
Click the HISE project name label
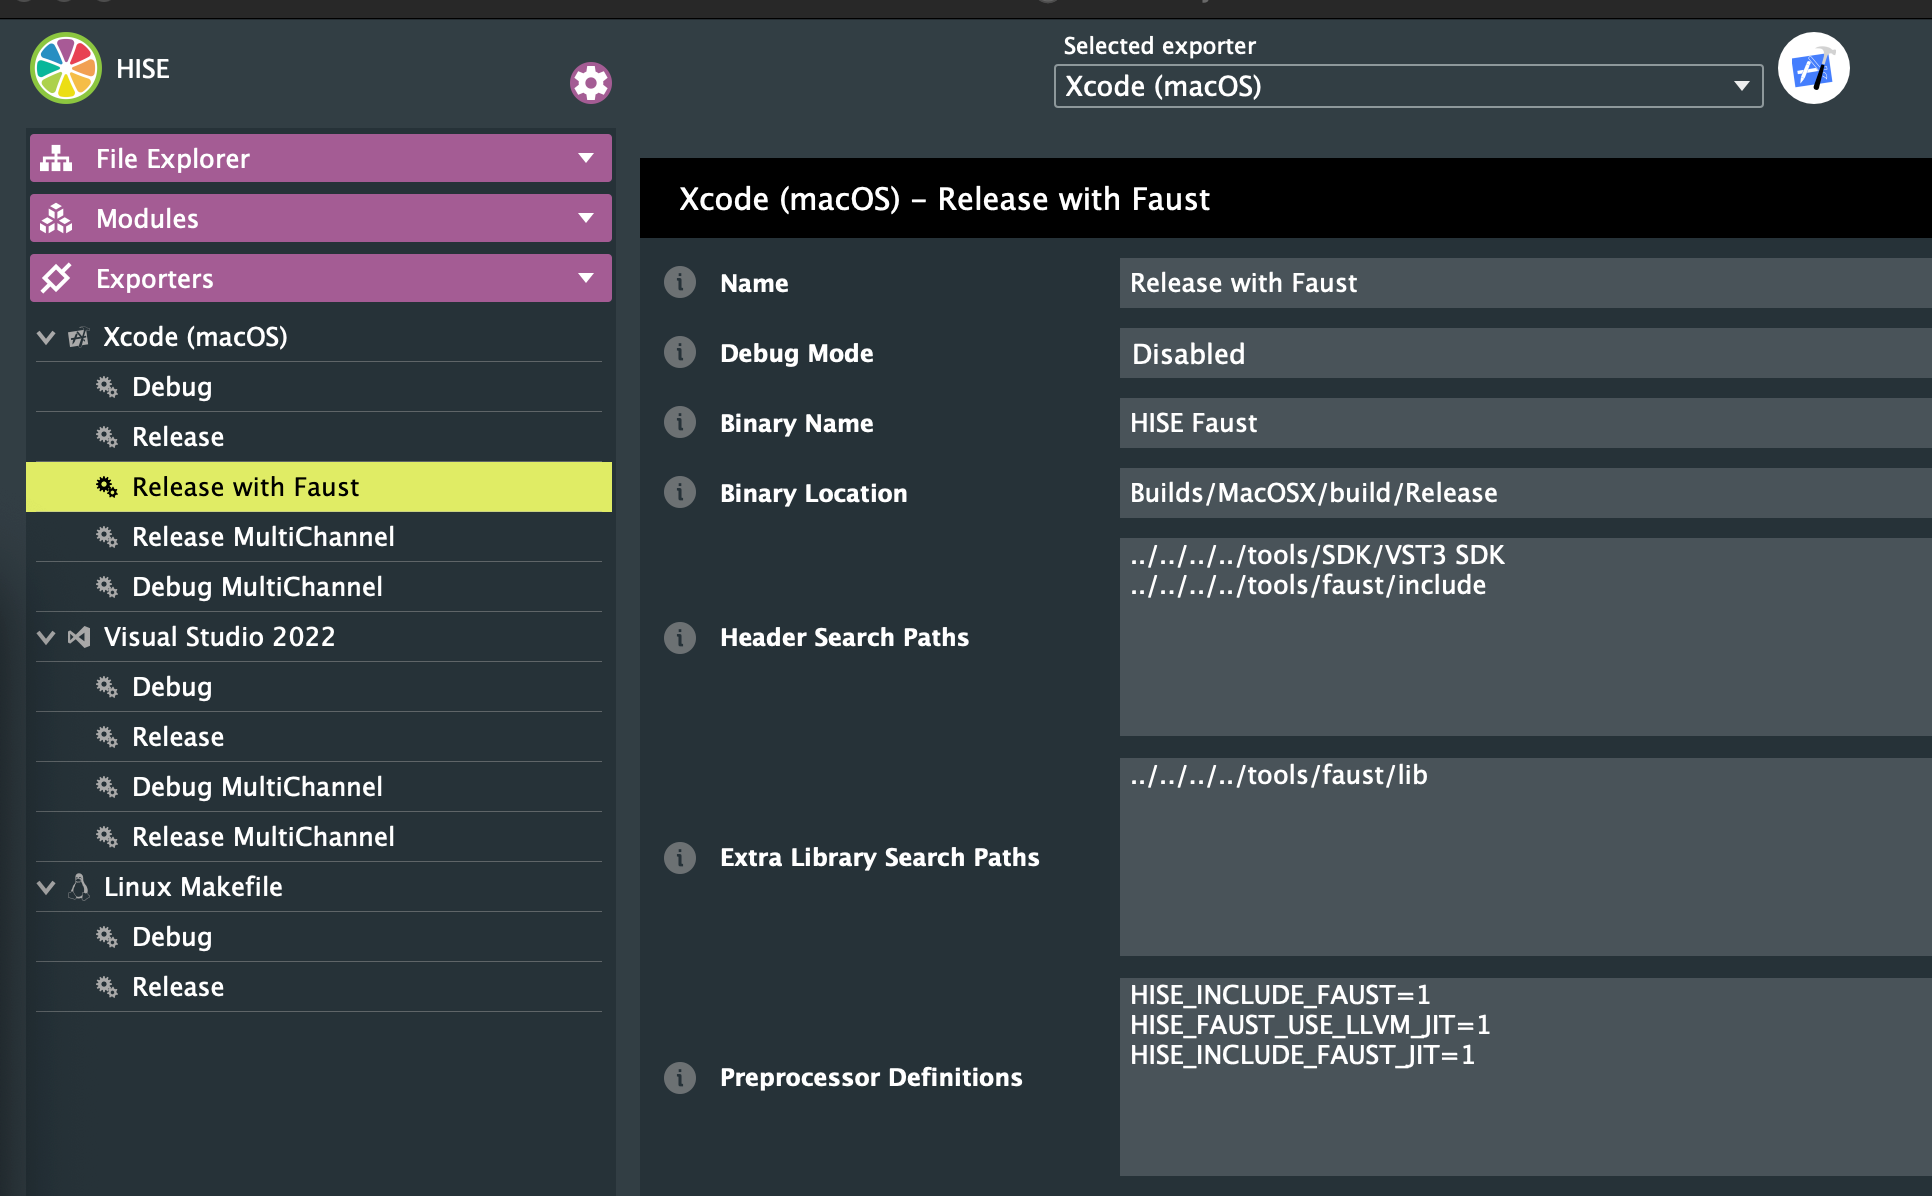(x=143, y=69)
